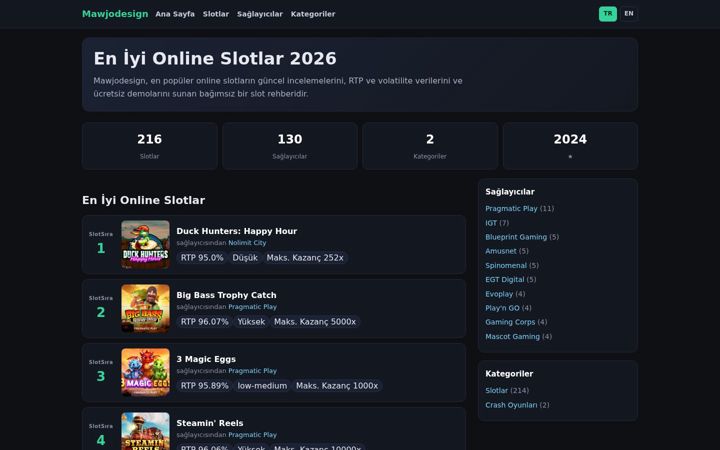The image size is (720, 450).
Task: Visit Pragmatic Play link under Steamin' Reels
Action: coord(253,434)
